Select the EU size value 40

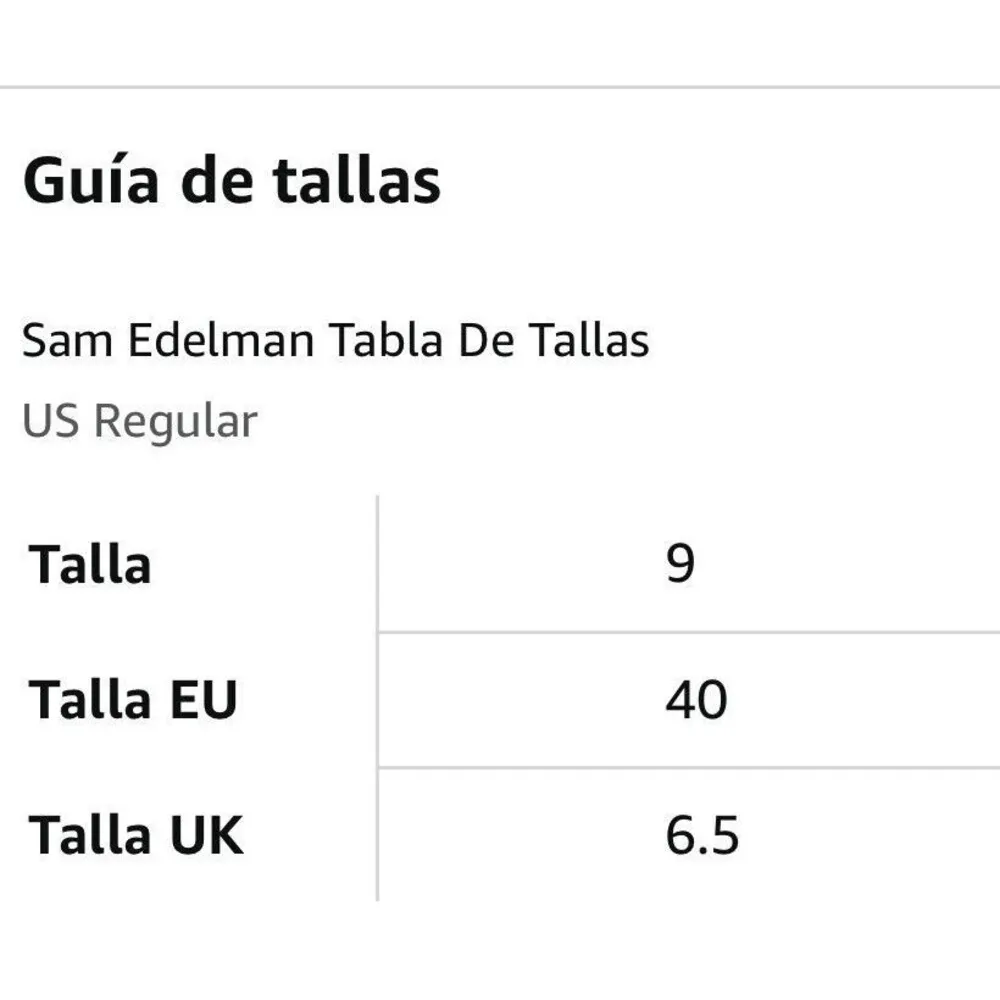pyautogui.click(x=696, y=700)
